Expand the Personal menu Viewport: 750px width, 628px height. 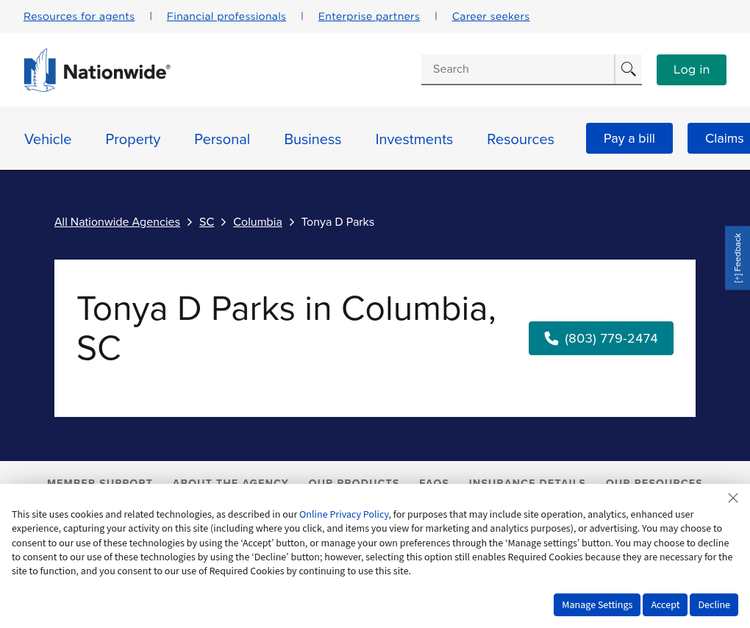point(222,139)
